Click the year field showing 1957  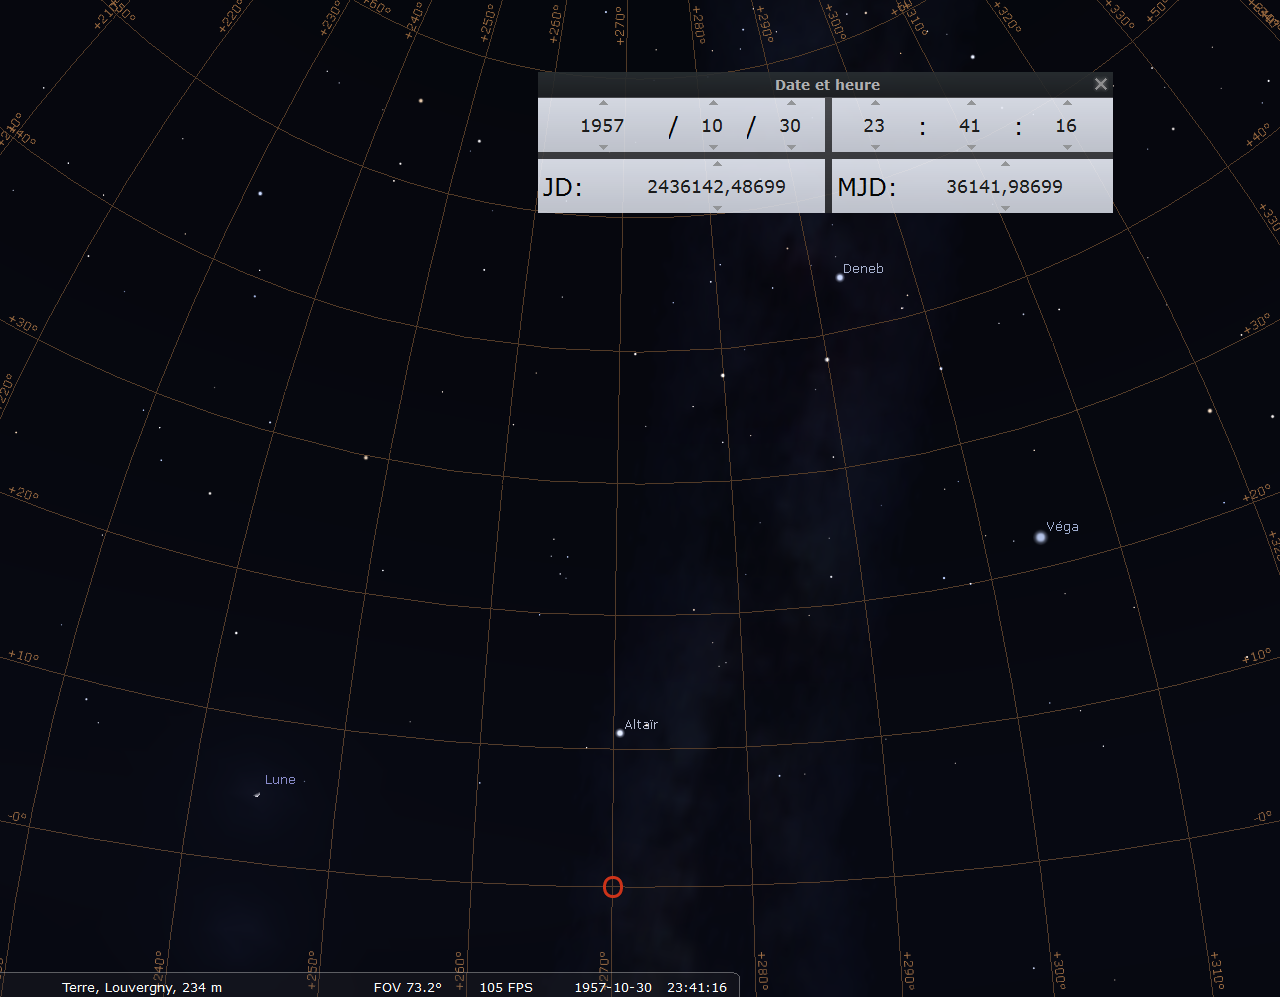coord(602,126)
